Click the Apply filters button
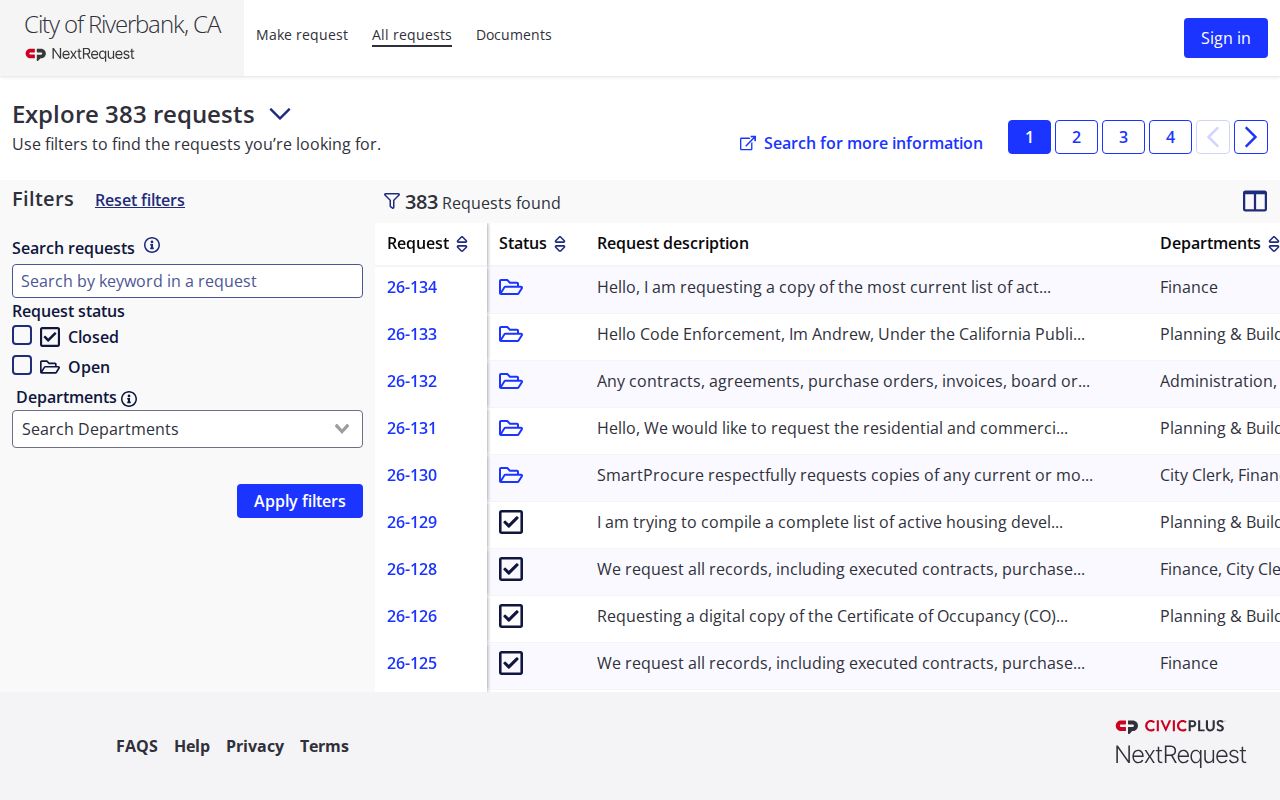The width and height of the screenshot is (1280, 800). [x=300, y=501]
